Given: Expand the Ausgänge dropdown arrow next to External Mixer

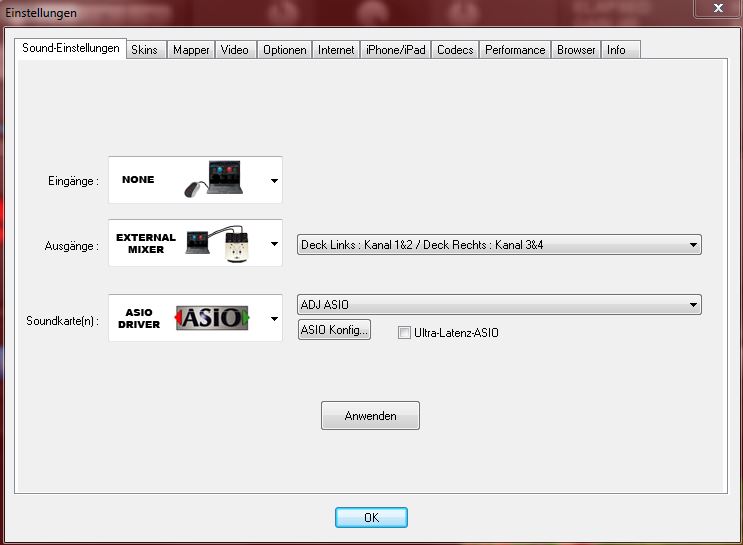Looking at the screenshot, I should pyautogui.click(x=274, y=244).
